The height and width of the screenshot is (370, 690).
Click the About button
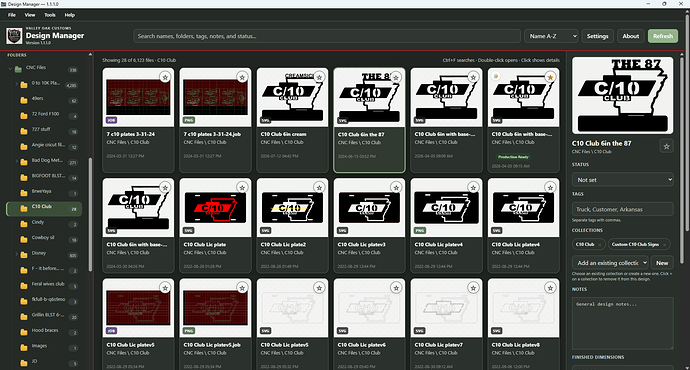[x=631, y=36]
